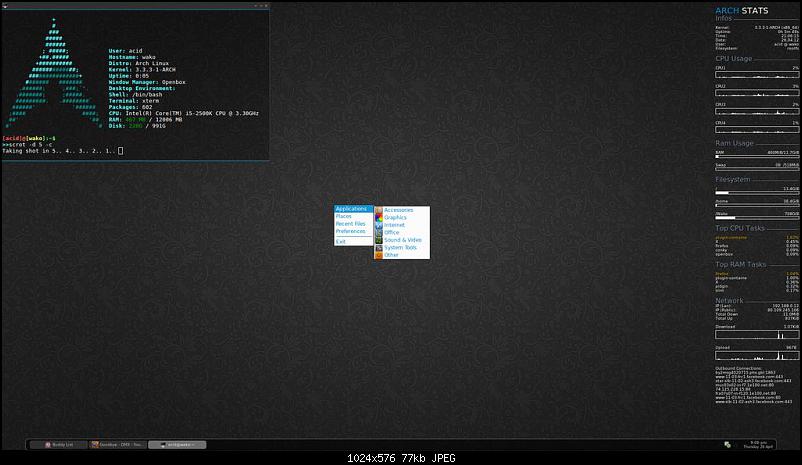Viewport: 802px width, 465px height.
Task: Click the Office category icon
Action: click(x=379, y=232)
